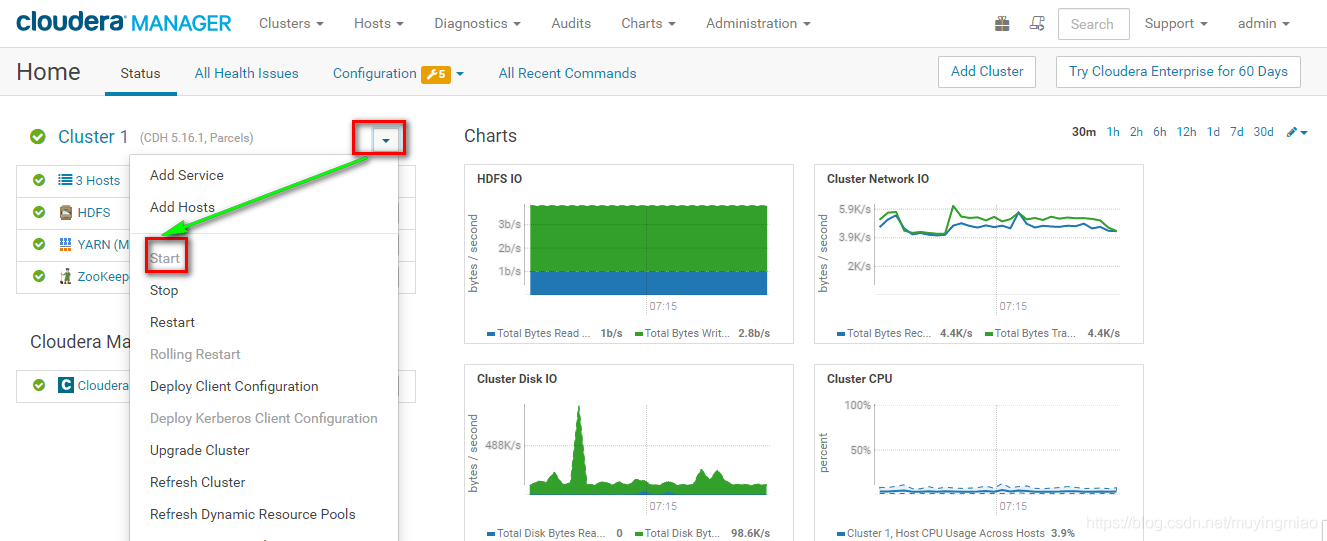The height and width of the screenshot is (541, 1327).
Task: Set chart time range to 12h
Action: (x=1186, y=132)
